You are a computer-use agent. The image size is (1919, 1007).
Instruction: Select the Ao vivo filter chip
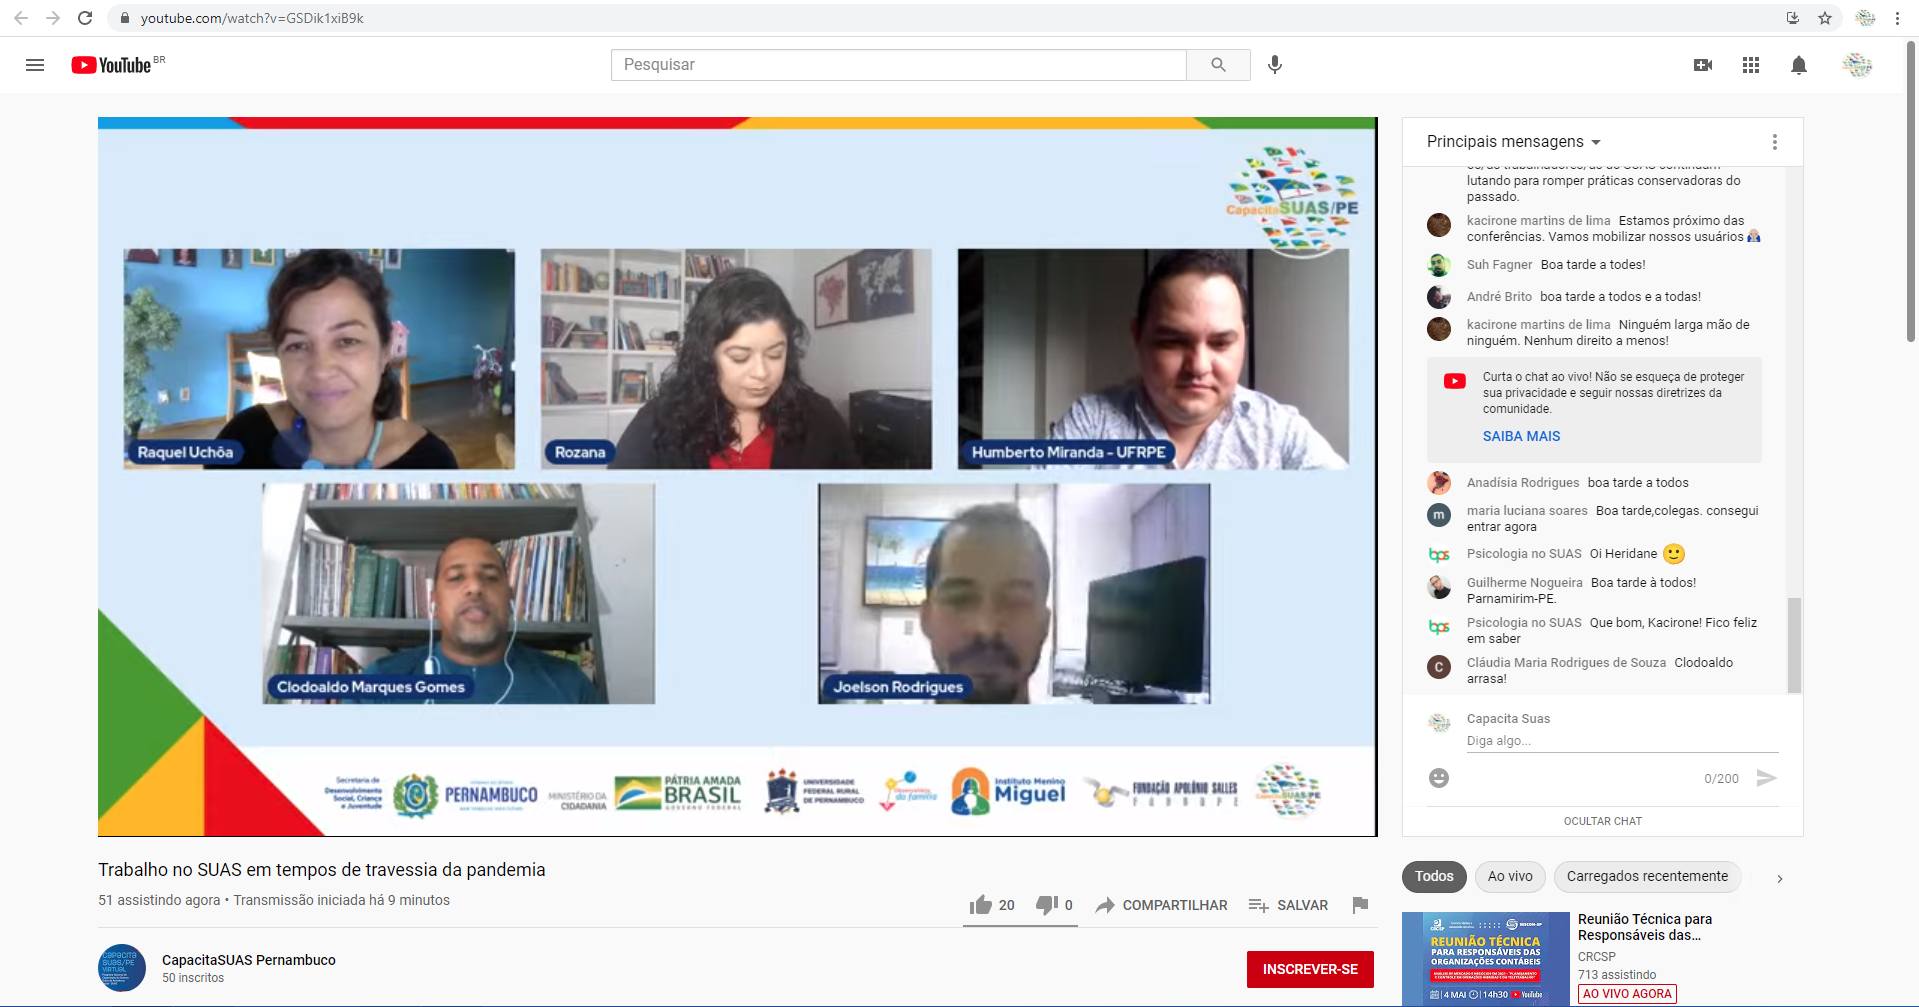(x=1509, y=877)
